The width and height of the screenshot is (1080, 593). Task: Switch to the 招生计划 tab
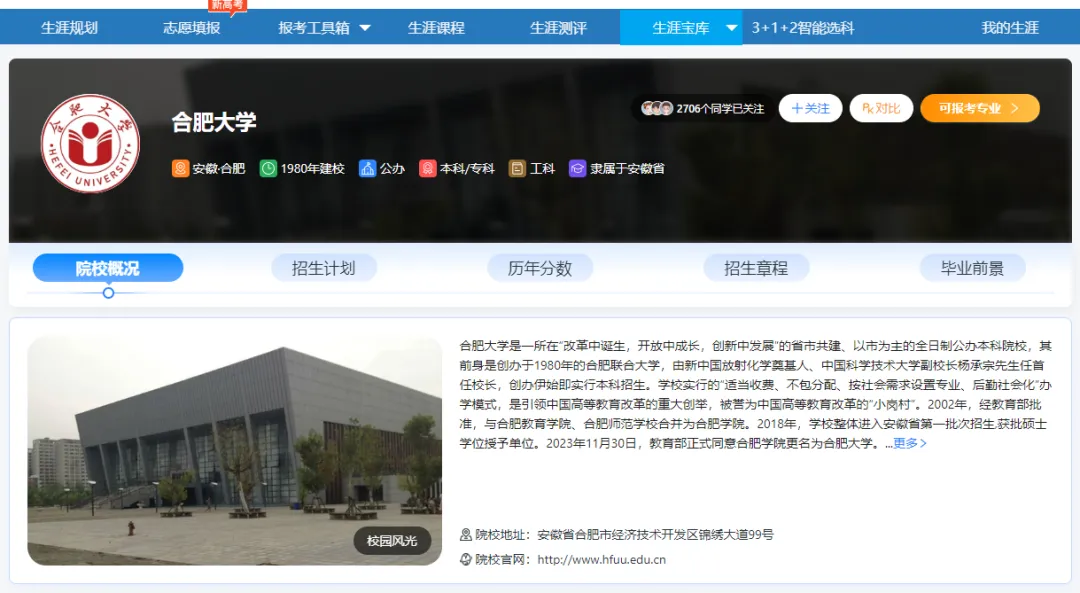(324, 268)
